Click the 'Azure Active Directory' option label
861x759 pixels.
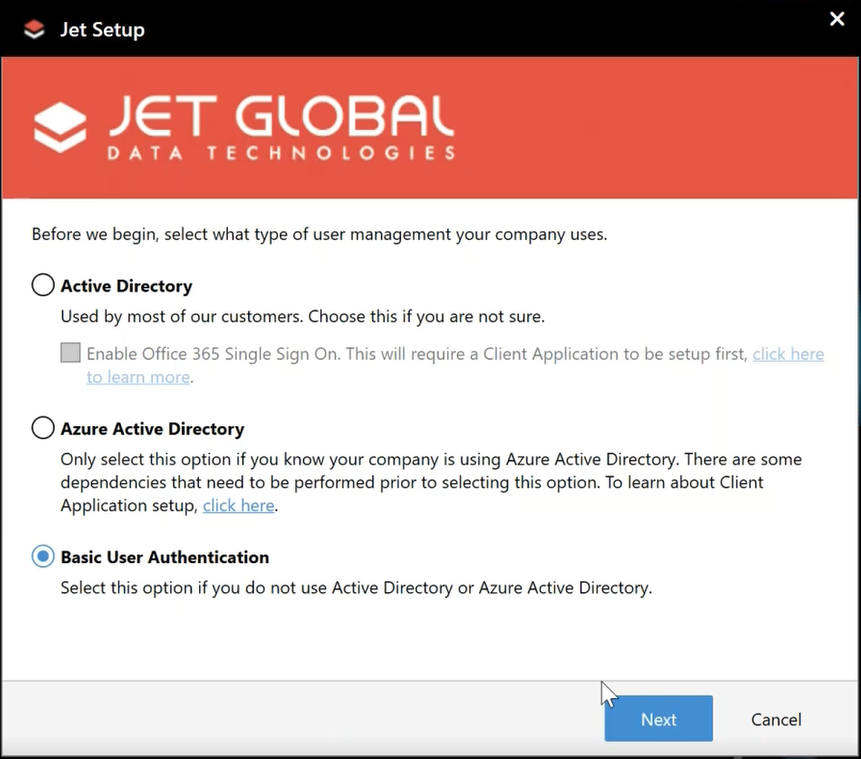coord(152,429)
